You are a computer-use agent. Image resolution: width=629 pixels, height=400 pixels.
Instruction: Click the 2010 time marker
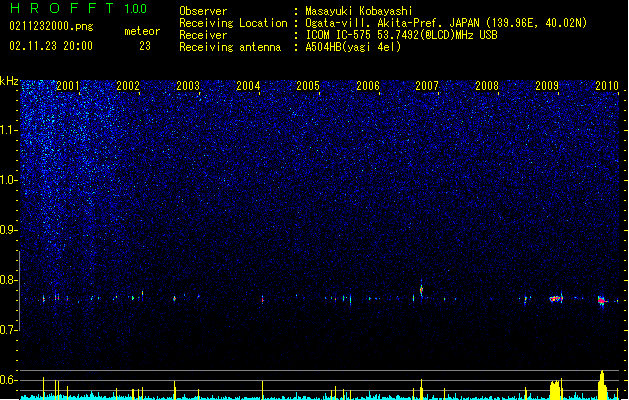607,85
